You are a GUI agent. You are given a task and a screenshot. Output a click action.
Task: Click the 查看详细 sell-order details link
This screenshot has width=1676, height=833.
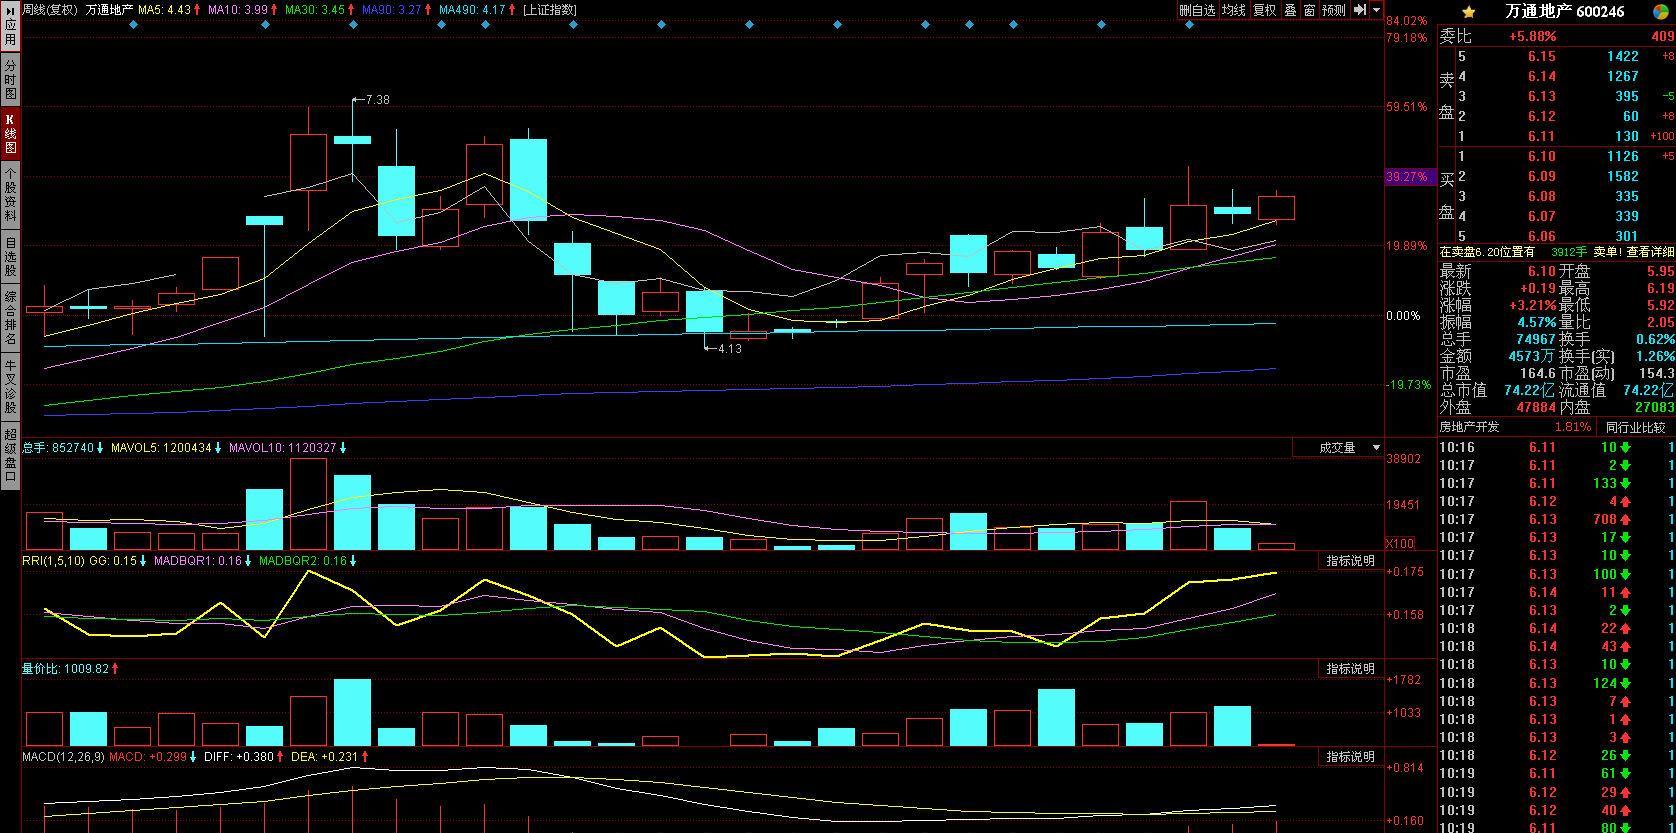pyautogui.click(x=1649, y=253)
